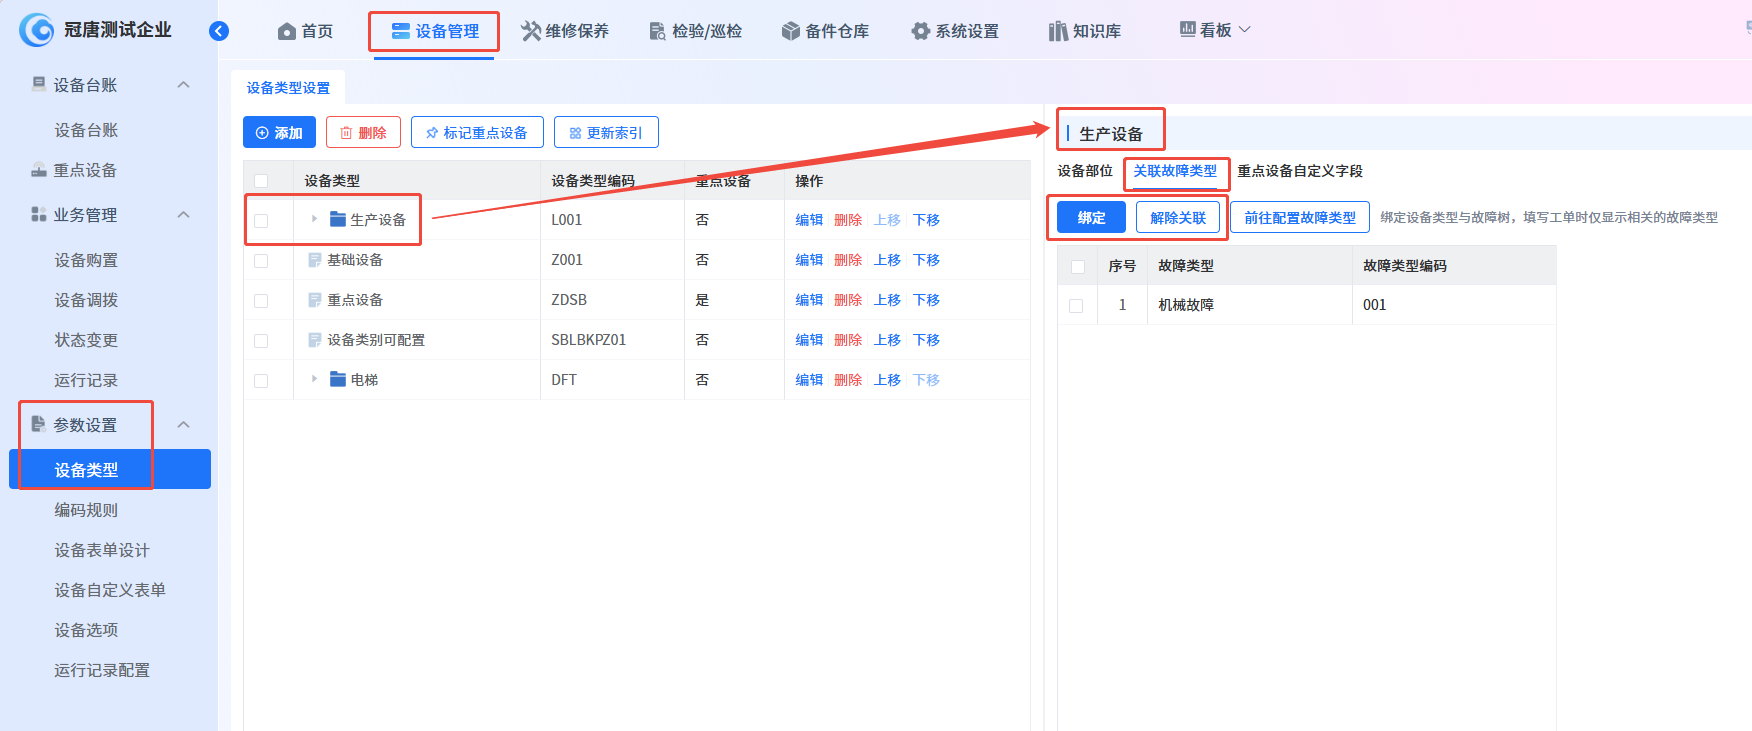Open the 编码规则 sidebar menu item
The width and height of the screenshot is (1752, 731).
click(86, 510)
